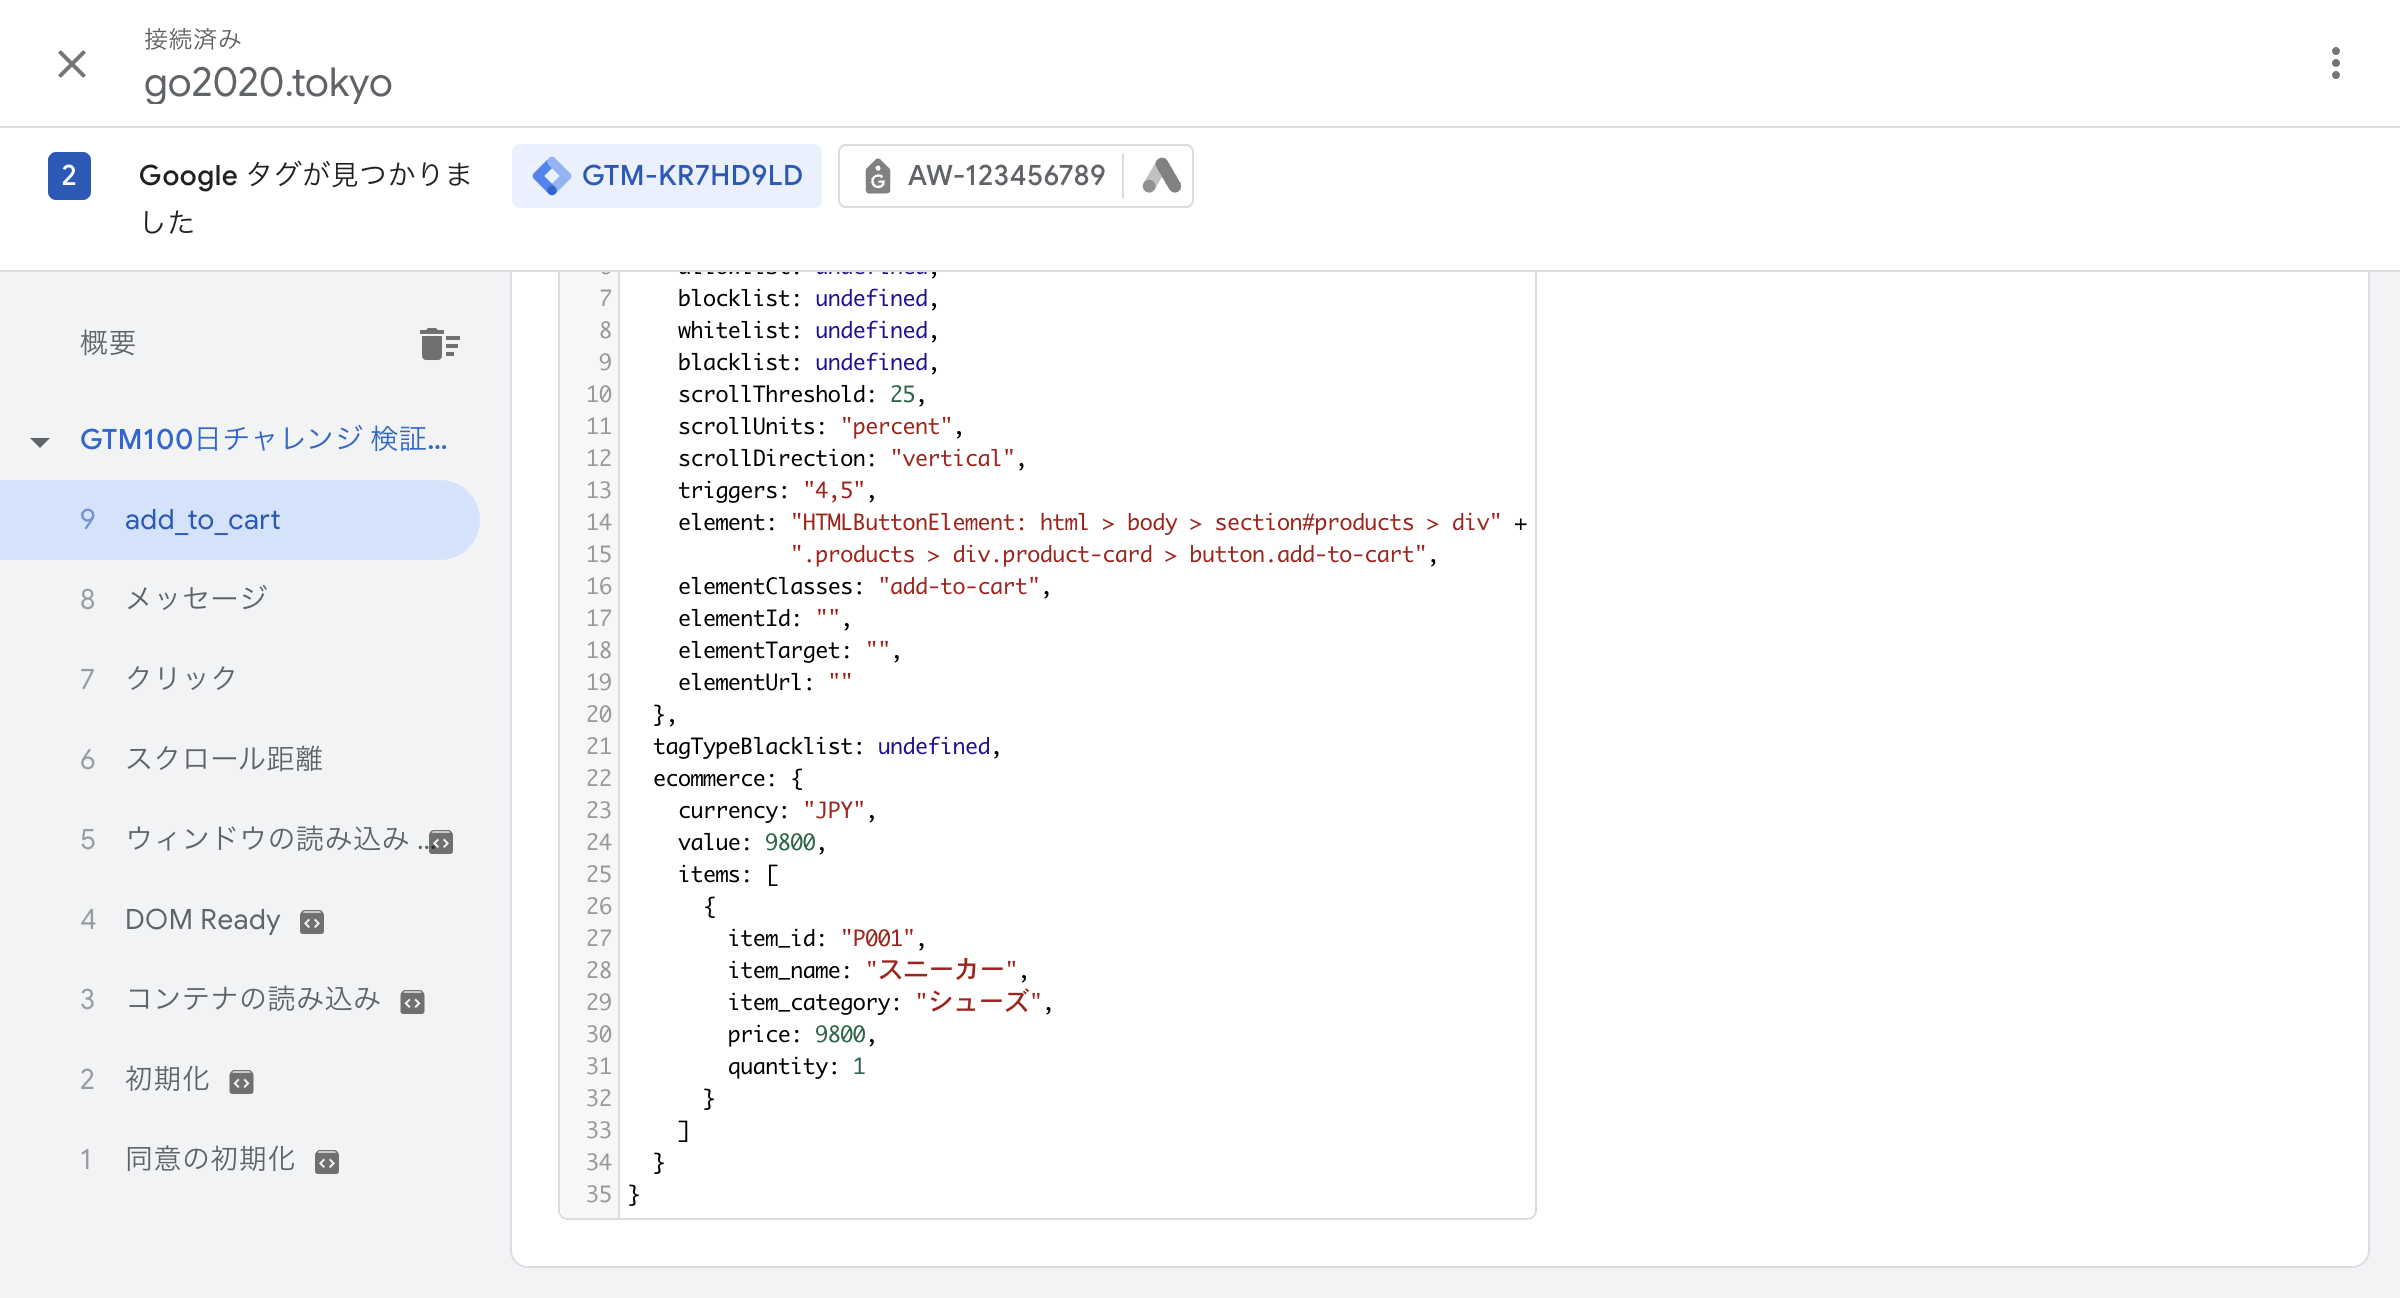
Task: Open the three-dot options menu
Action: coord(2335,63)
